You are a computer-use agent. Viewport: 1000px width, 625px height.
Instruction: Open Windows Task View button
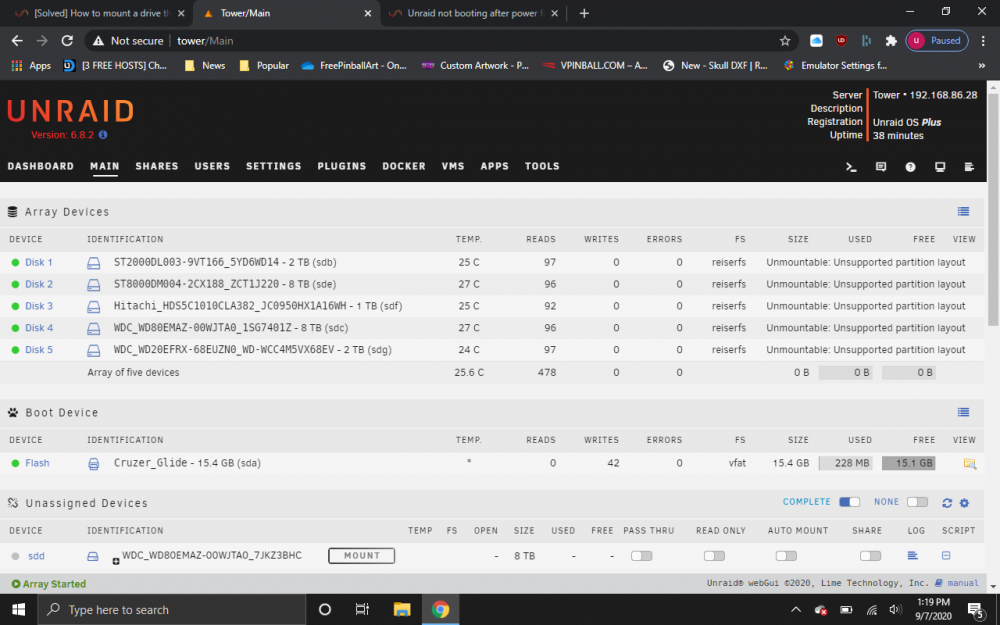tap(362, 610)
